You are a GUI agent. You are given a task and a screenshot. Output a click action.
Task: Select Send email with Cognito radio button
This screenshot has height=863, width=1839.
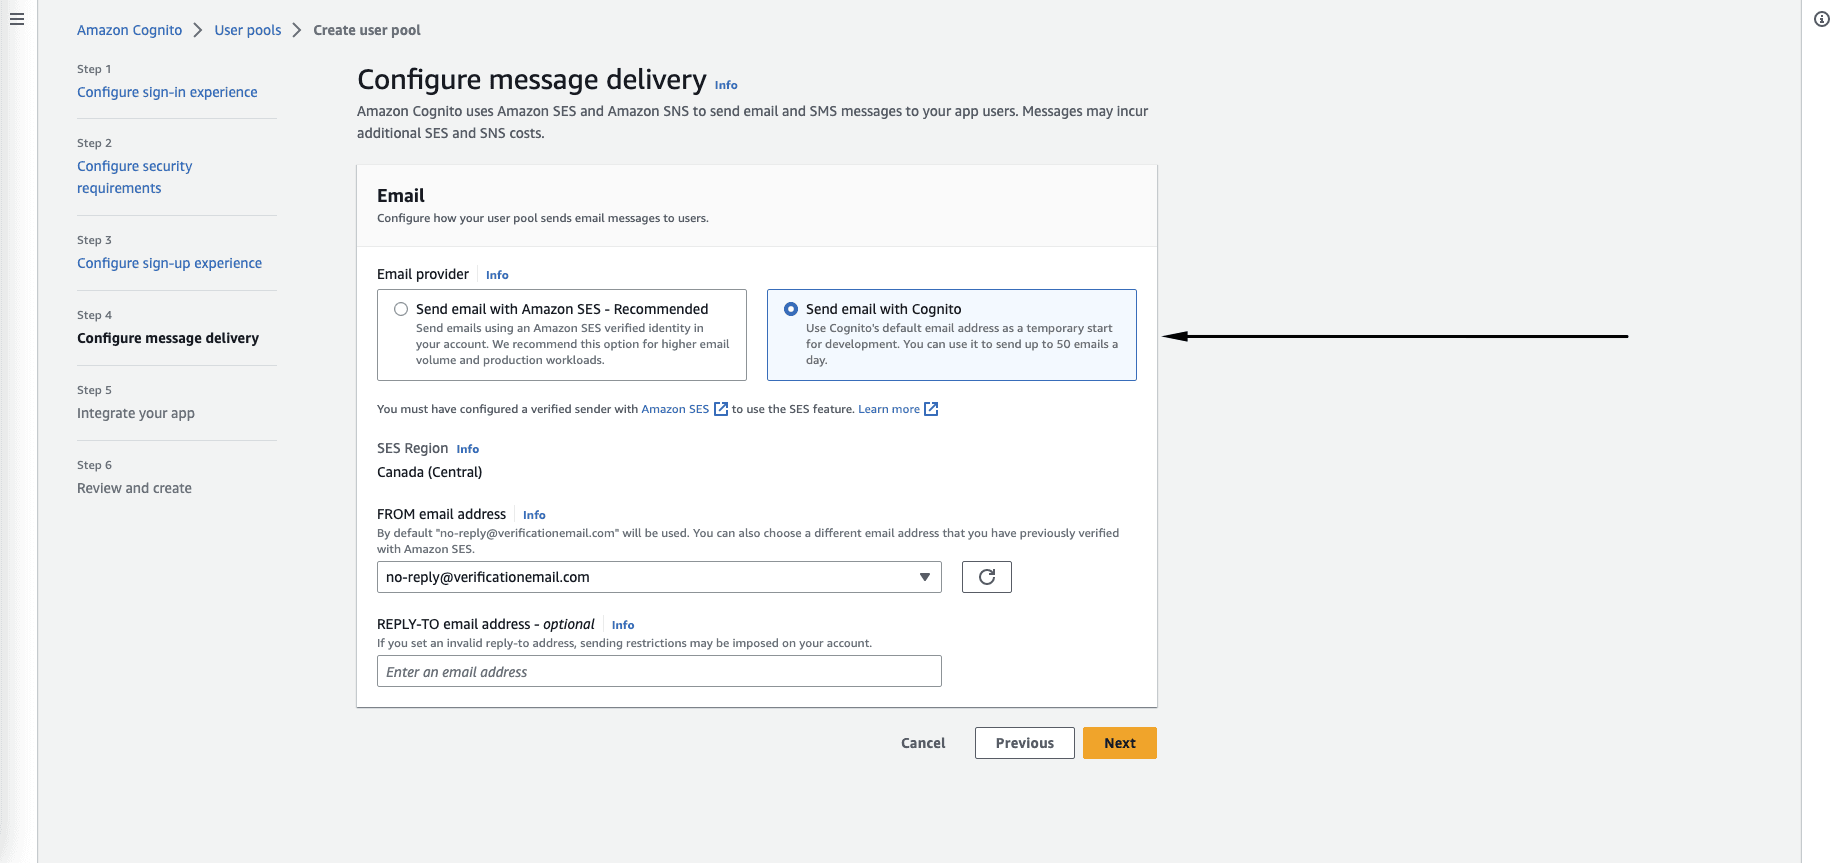point(791,309)
